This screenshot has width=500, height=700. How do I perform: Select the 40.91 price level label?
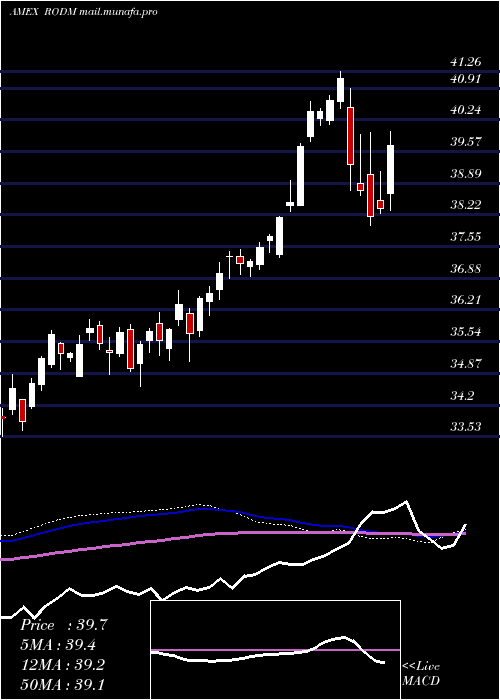[x=466, y=79]
